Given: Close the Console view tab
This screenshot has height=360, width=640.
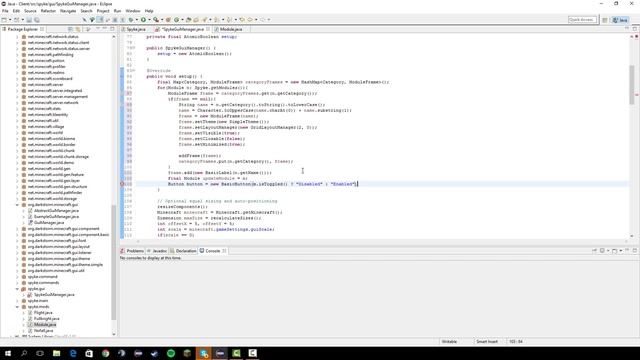Looking at the screenshot, I should coord(224,251).
